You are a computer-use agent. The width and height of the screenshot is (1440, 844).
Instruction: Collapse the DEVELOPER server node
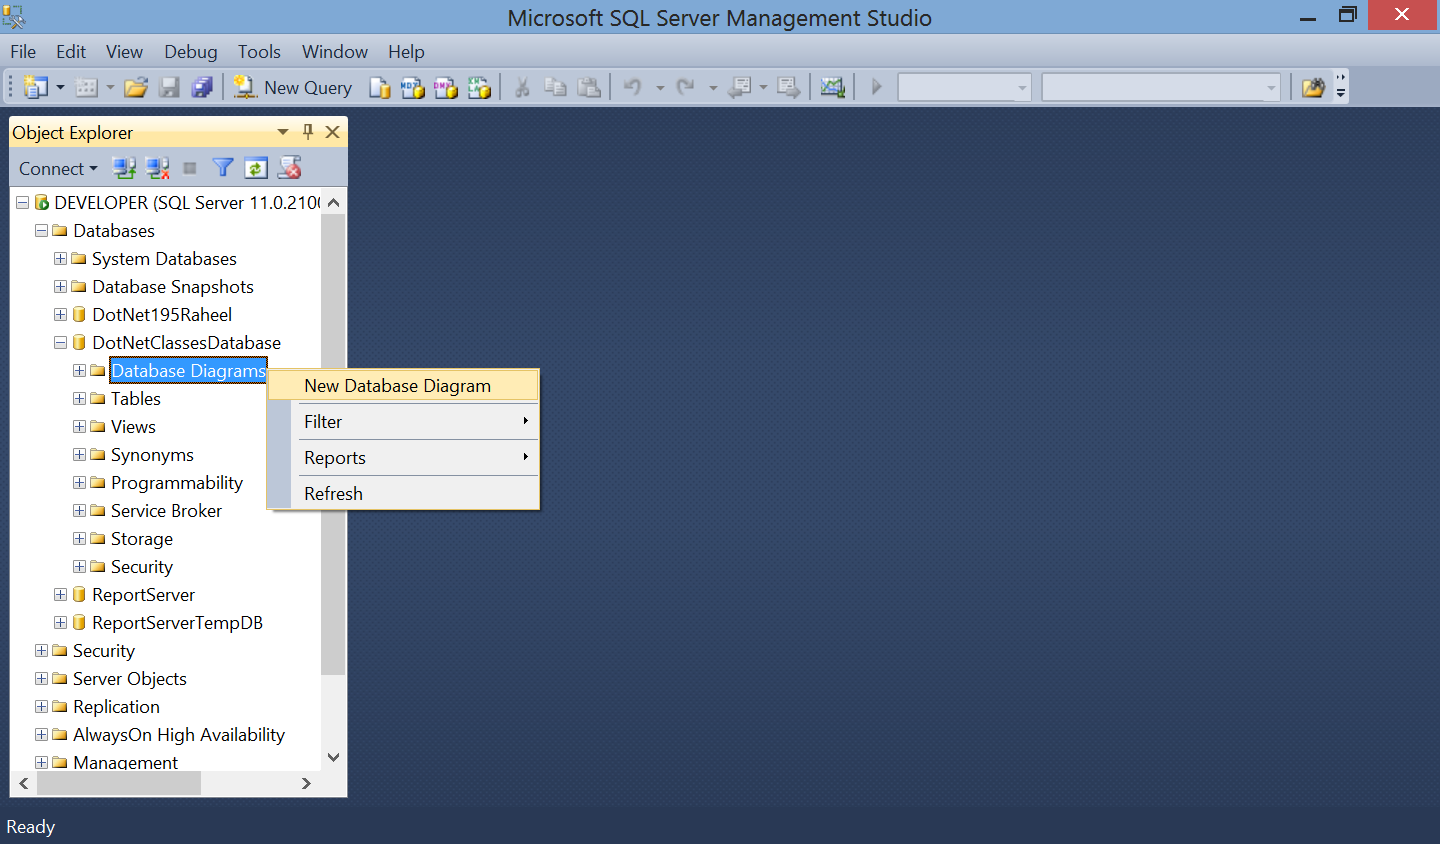coord(22,203)
